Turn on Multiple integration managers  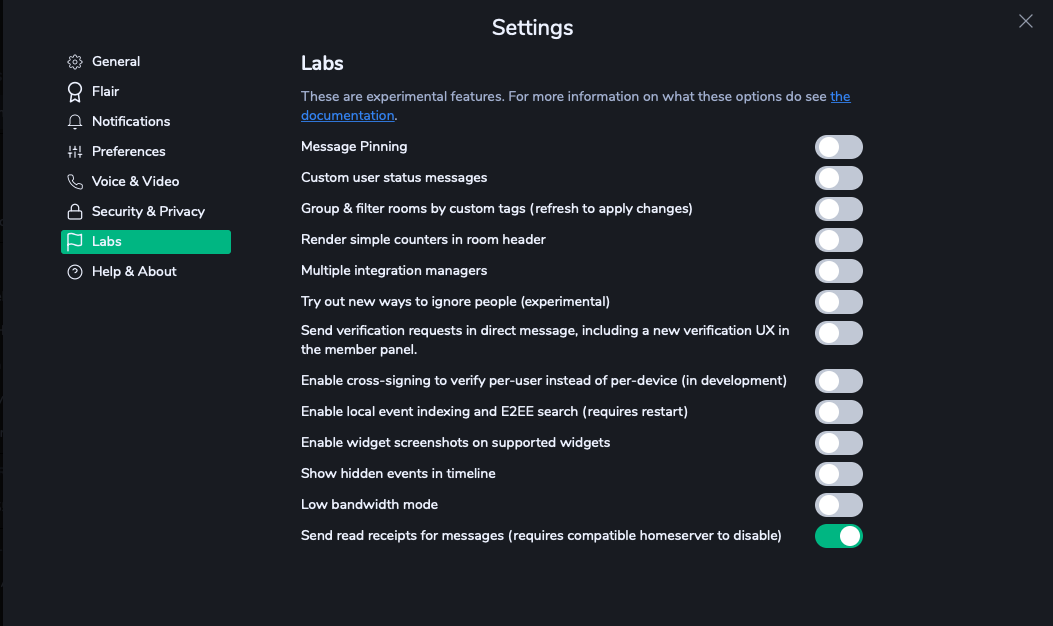pyautogui.click(x=838, y=272)
